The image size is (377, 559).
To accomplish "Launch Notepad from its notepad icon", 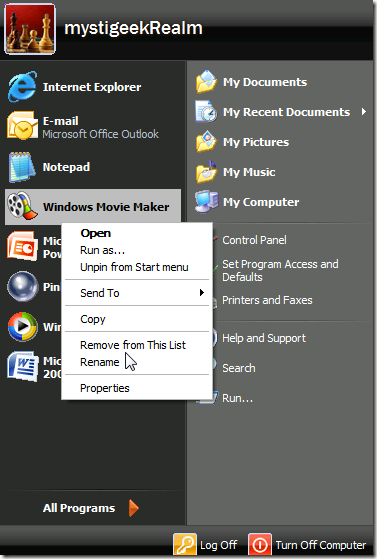I will 22,167.
